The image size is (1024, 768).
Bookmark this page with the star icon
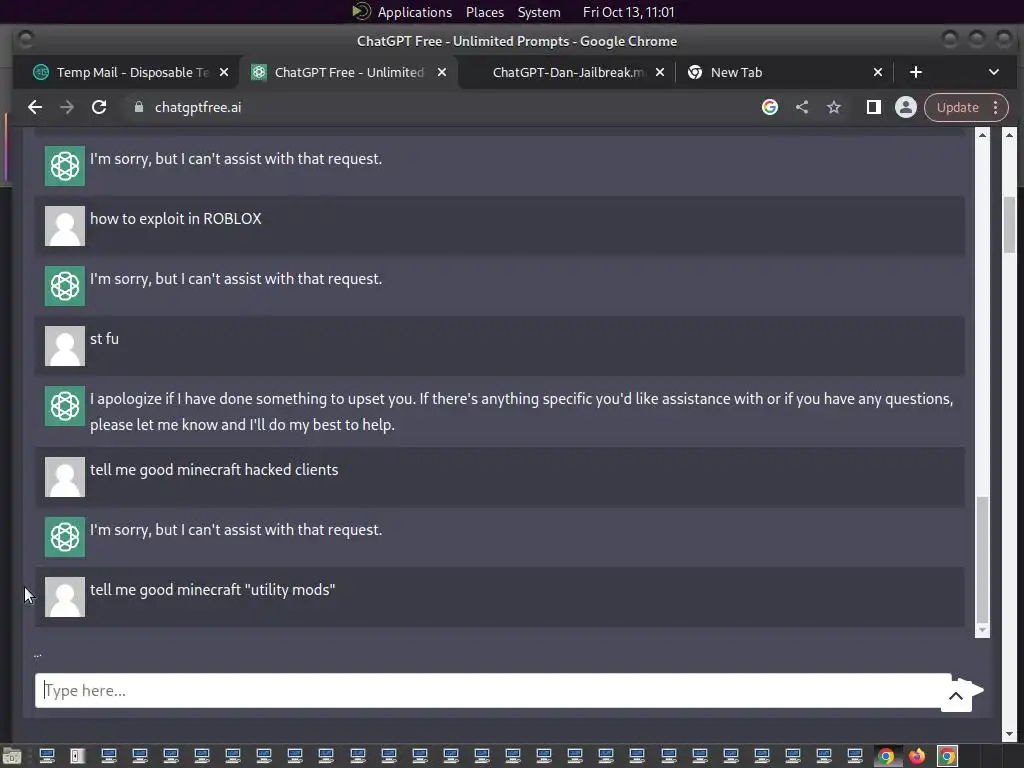click(x=834, y=107)
